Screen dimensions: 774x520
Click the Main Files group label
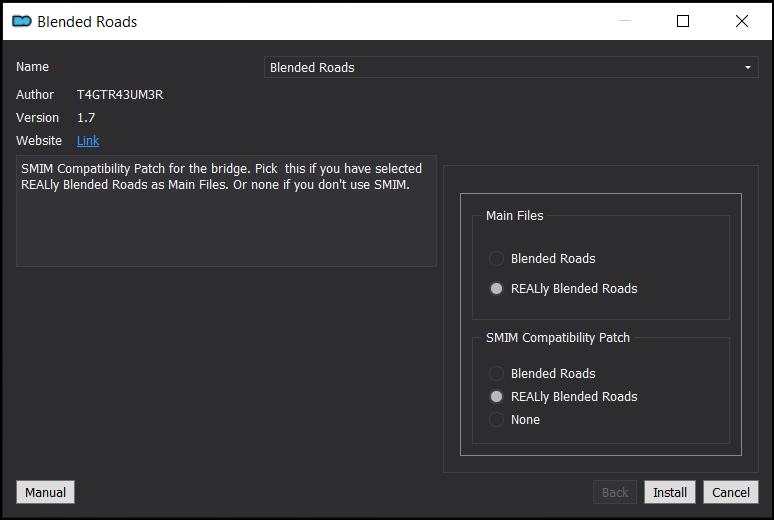(x=514, y=216)
